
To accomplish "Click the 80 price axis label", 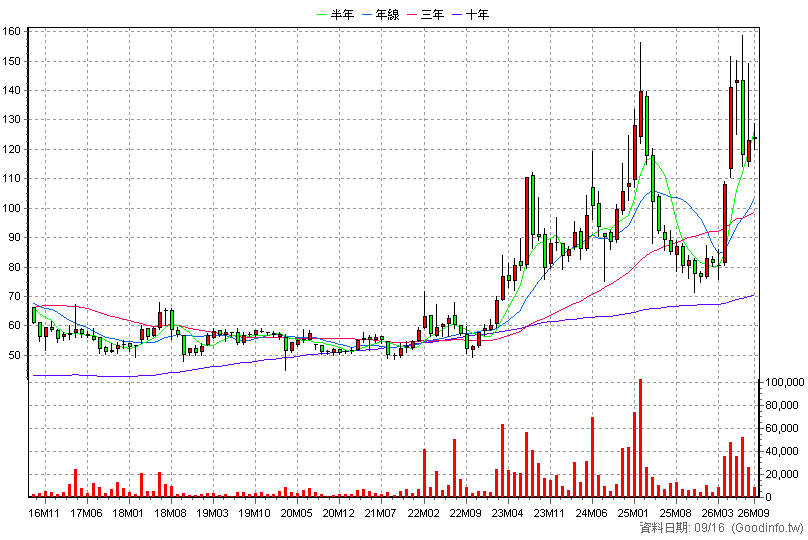I will (x=14, y=267).
